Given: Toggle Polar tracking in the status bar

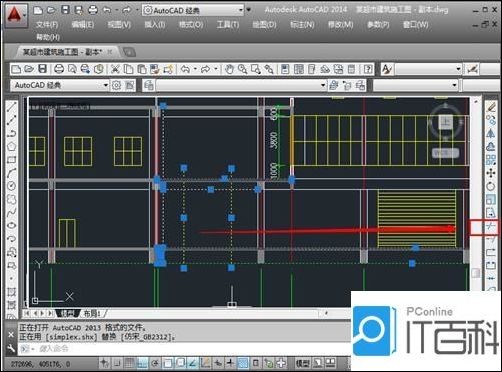Looking at the screenshot, I should [x=155, y=363].
